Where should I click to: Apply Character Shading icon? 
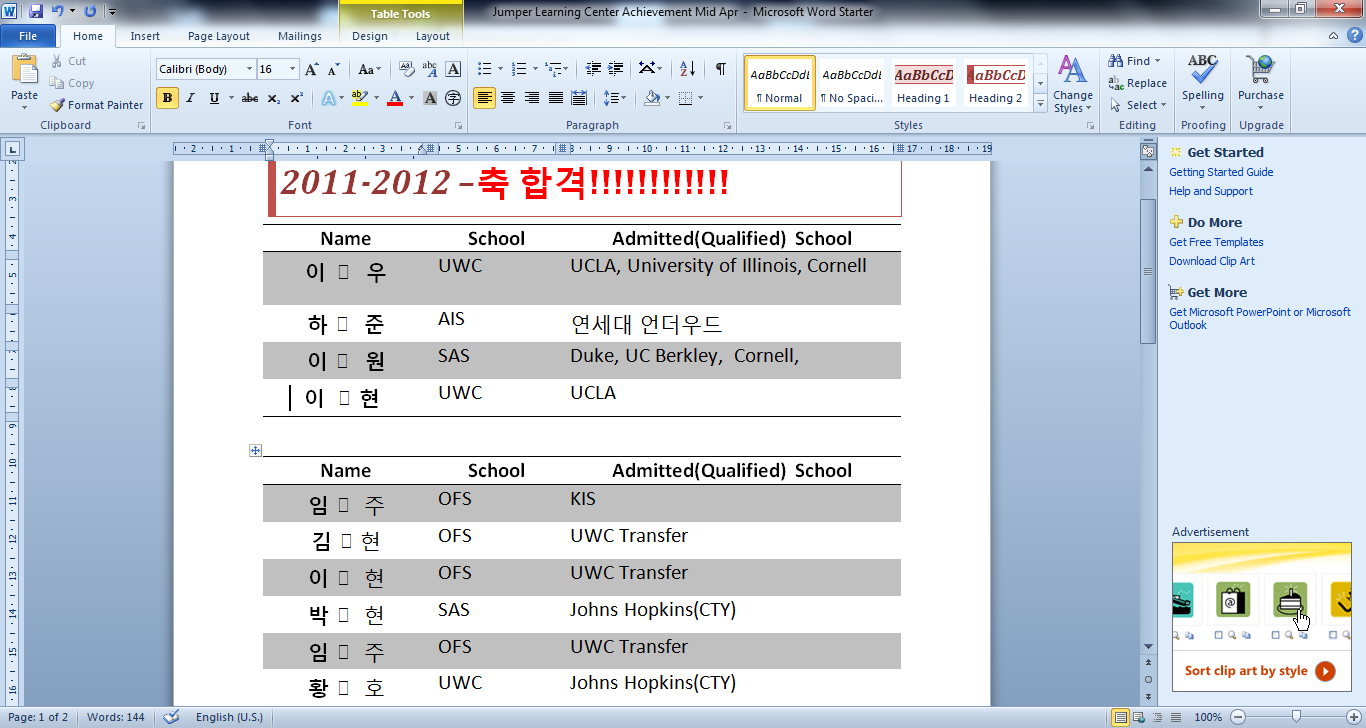pyautogui.click(x=430, y=98)
